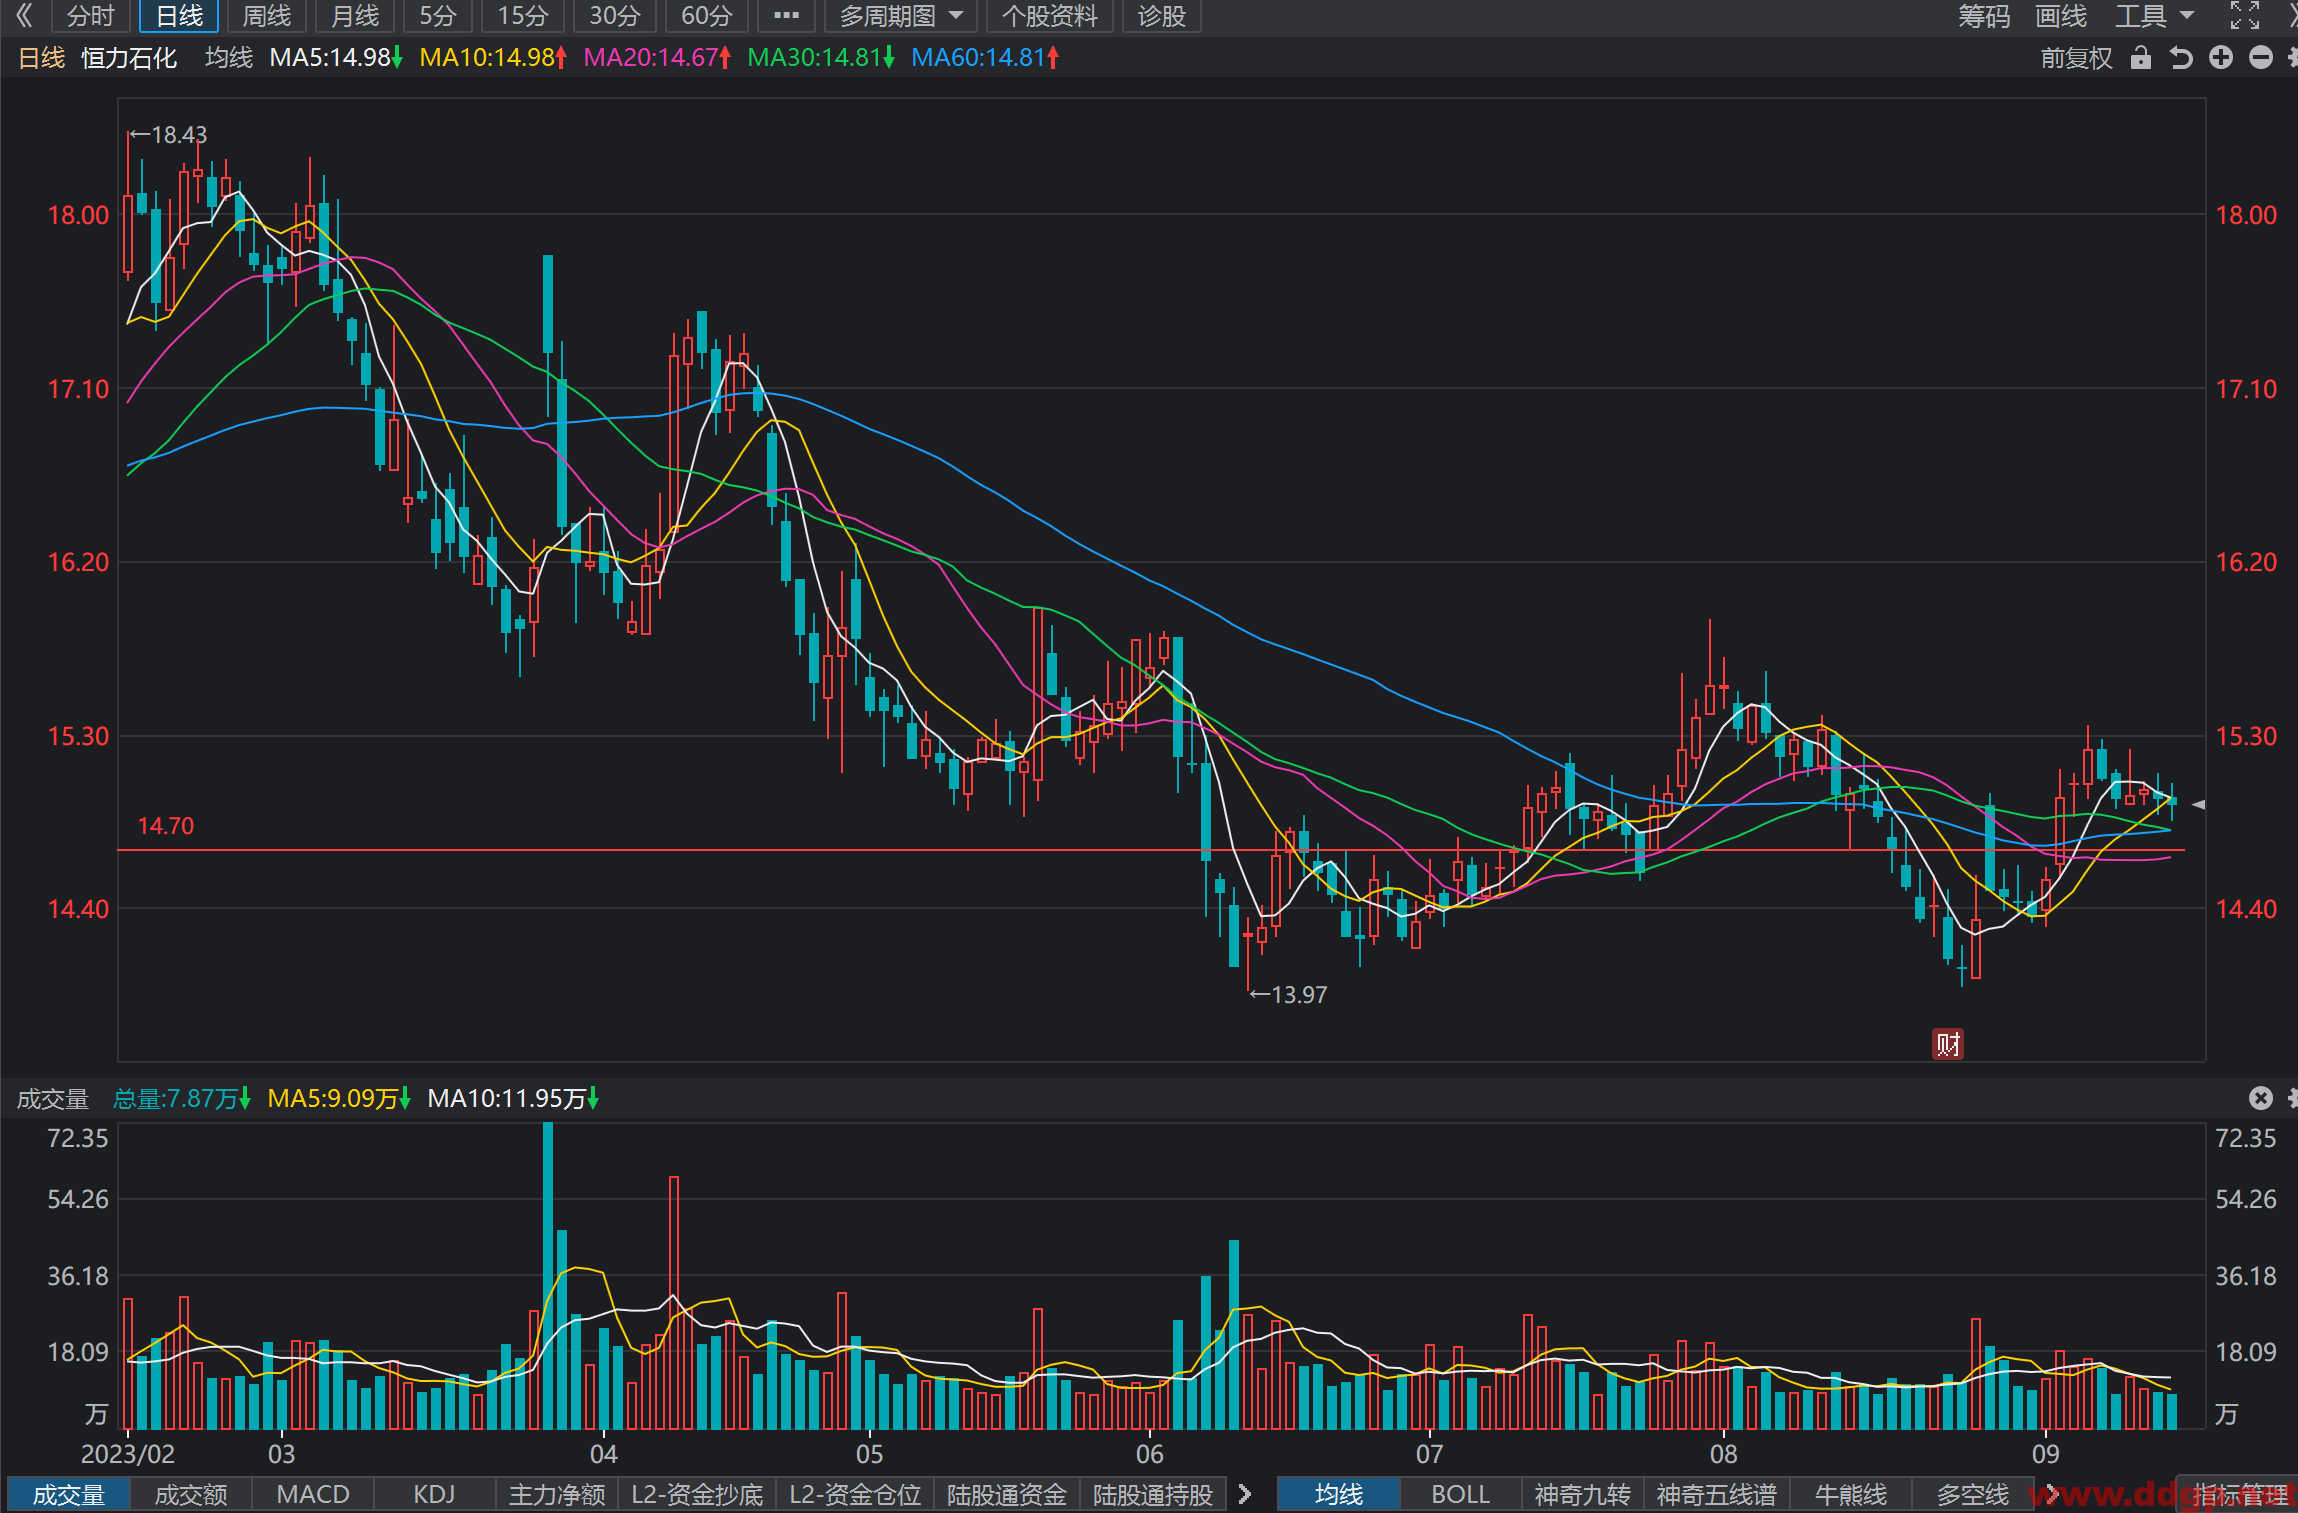Open 个股资料 stock info
Image resolution: width=2298 pixels, height=1513 pixels.
[x=1050, y=16]
